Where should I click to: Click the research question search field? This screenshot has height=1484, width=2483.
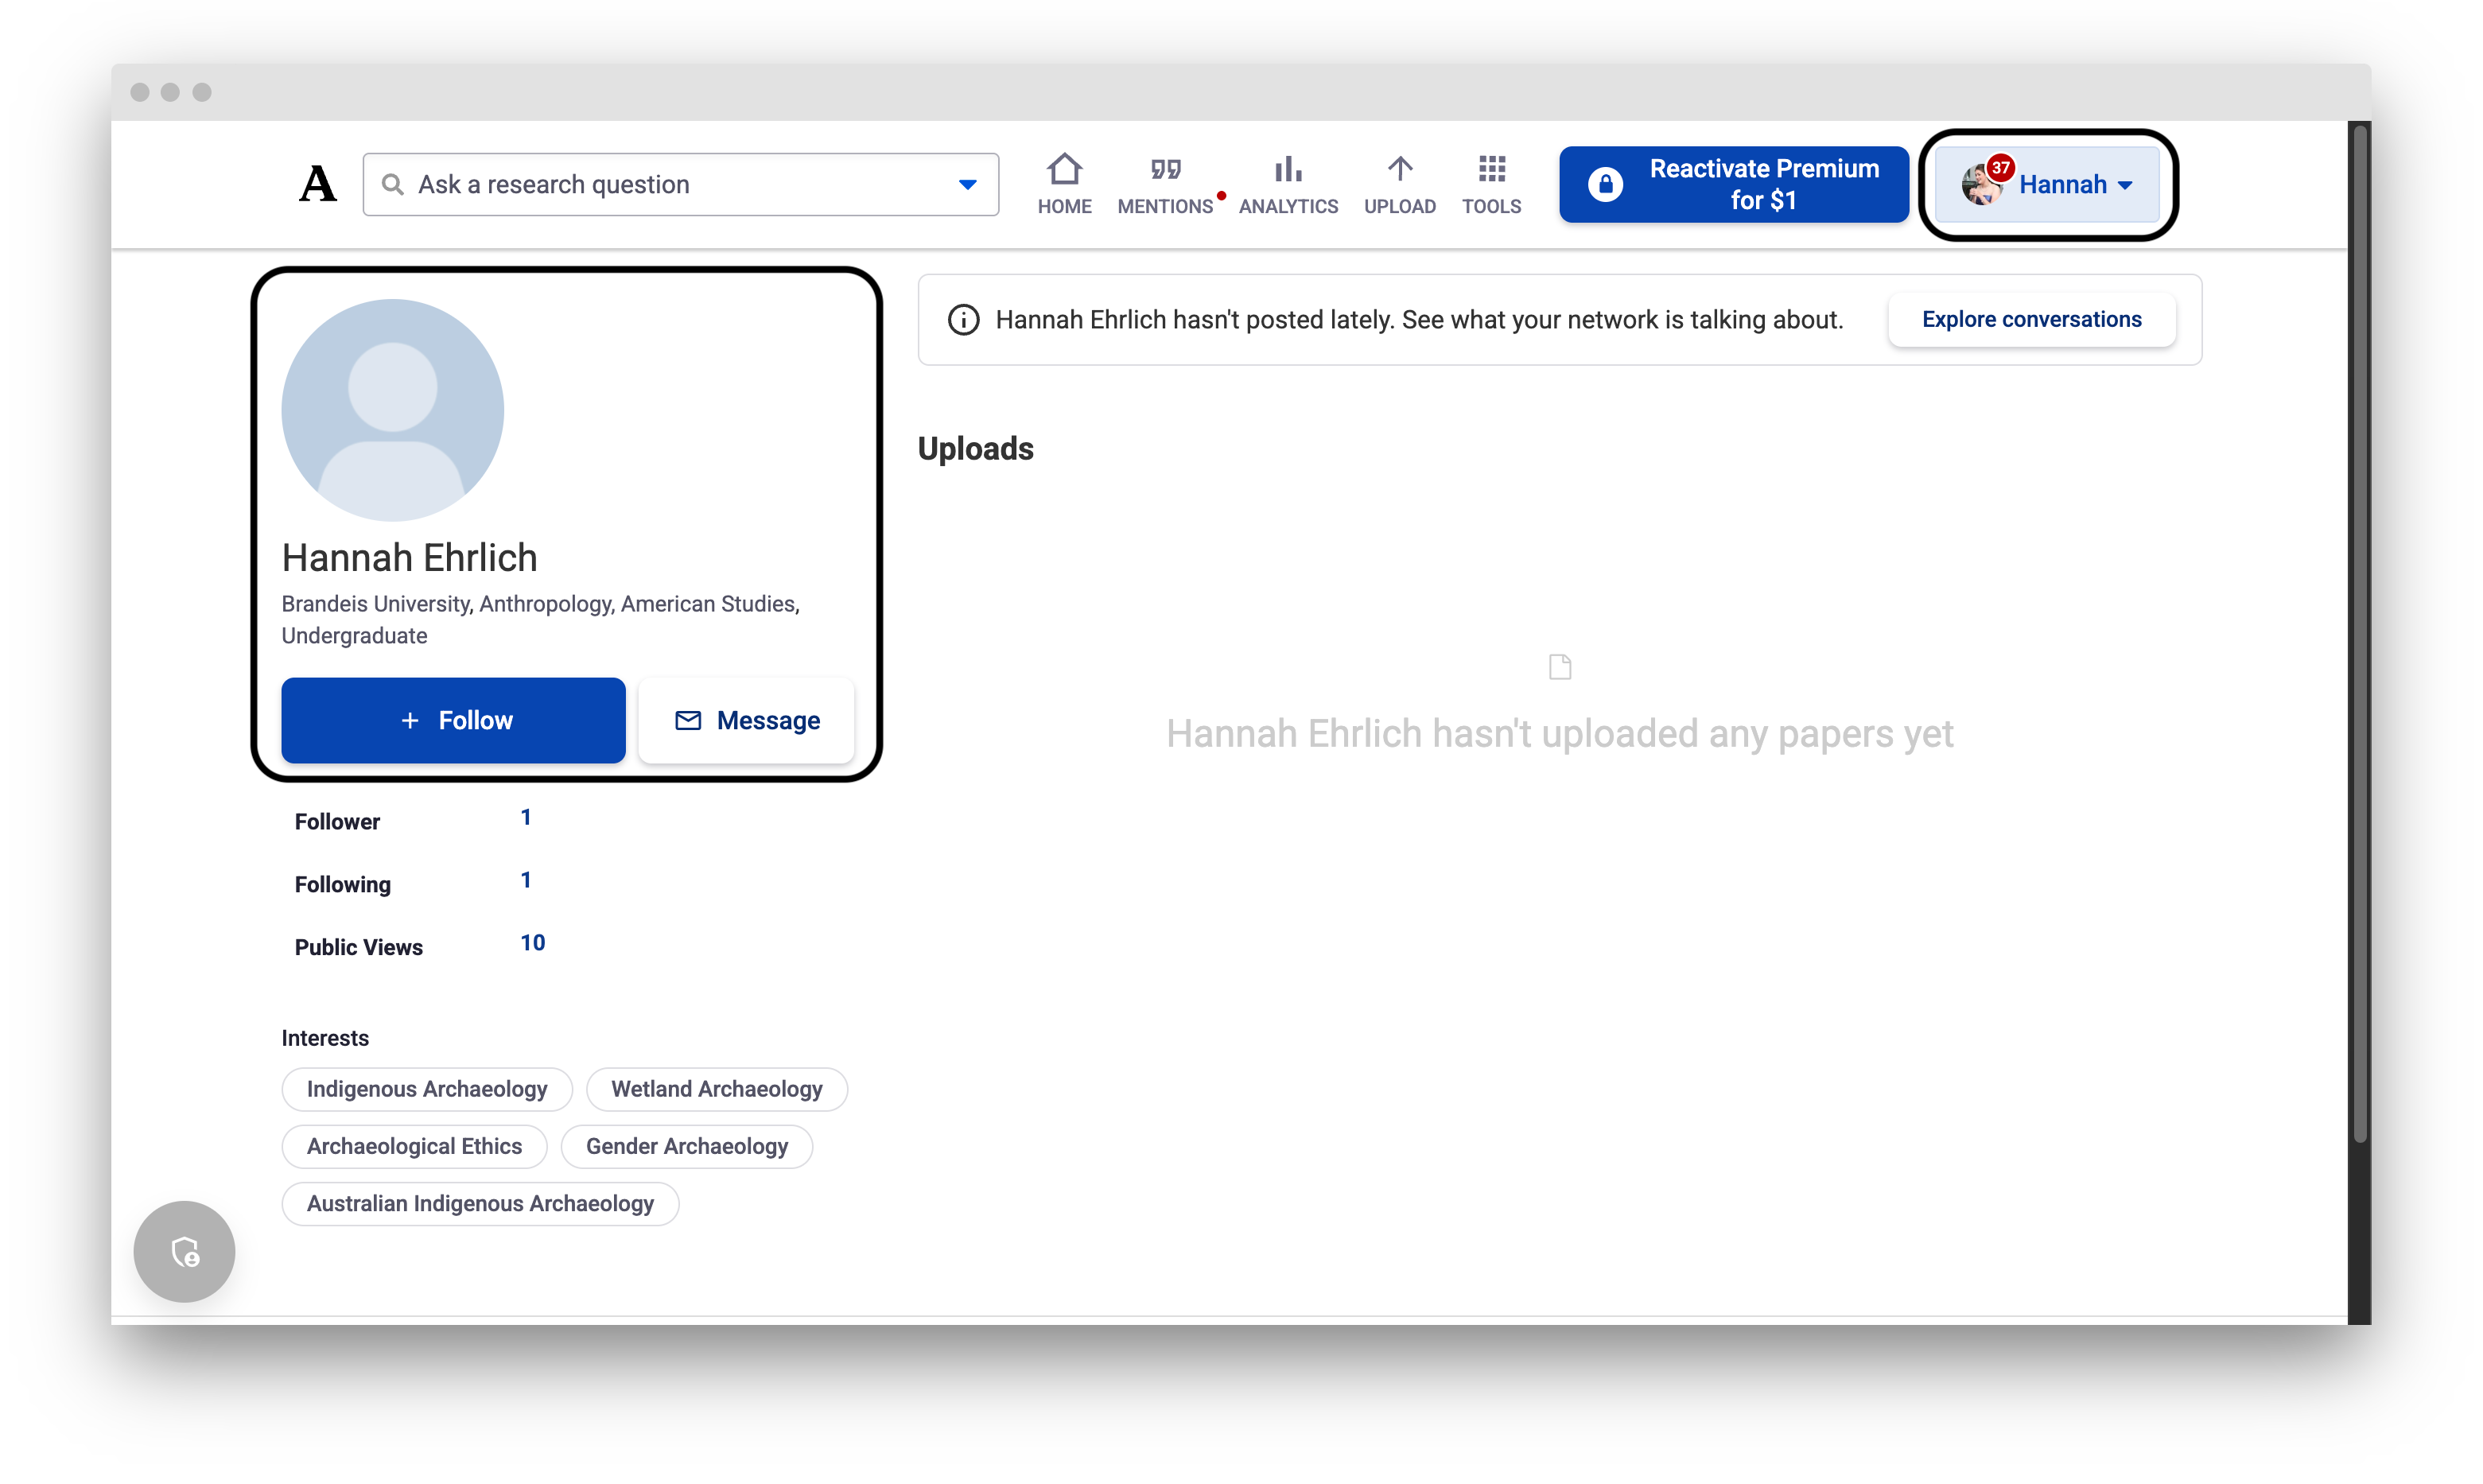tap(680, 185)
